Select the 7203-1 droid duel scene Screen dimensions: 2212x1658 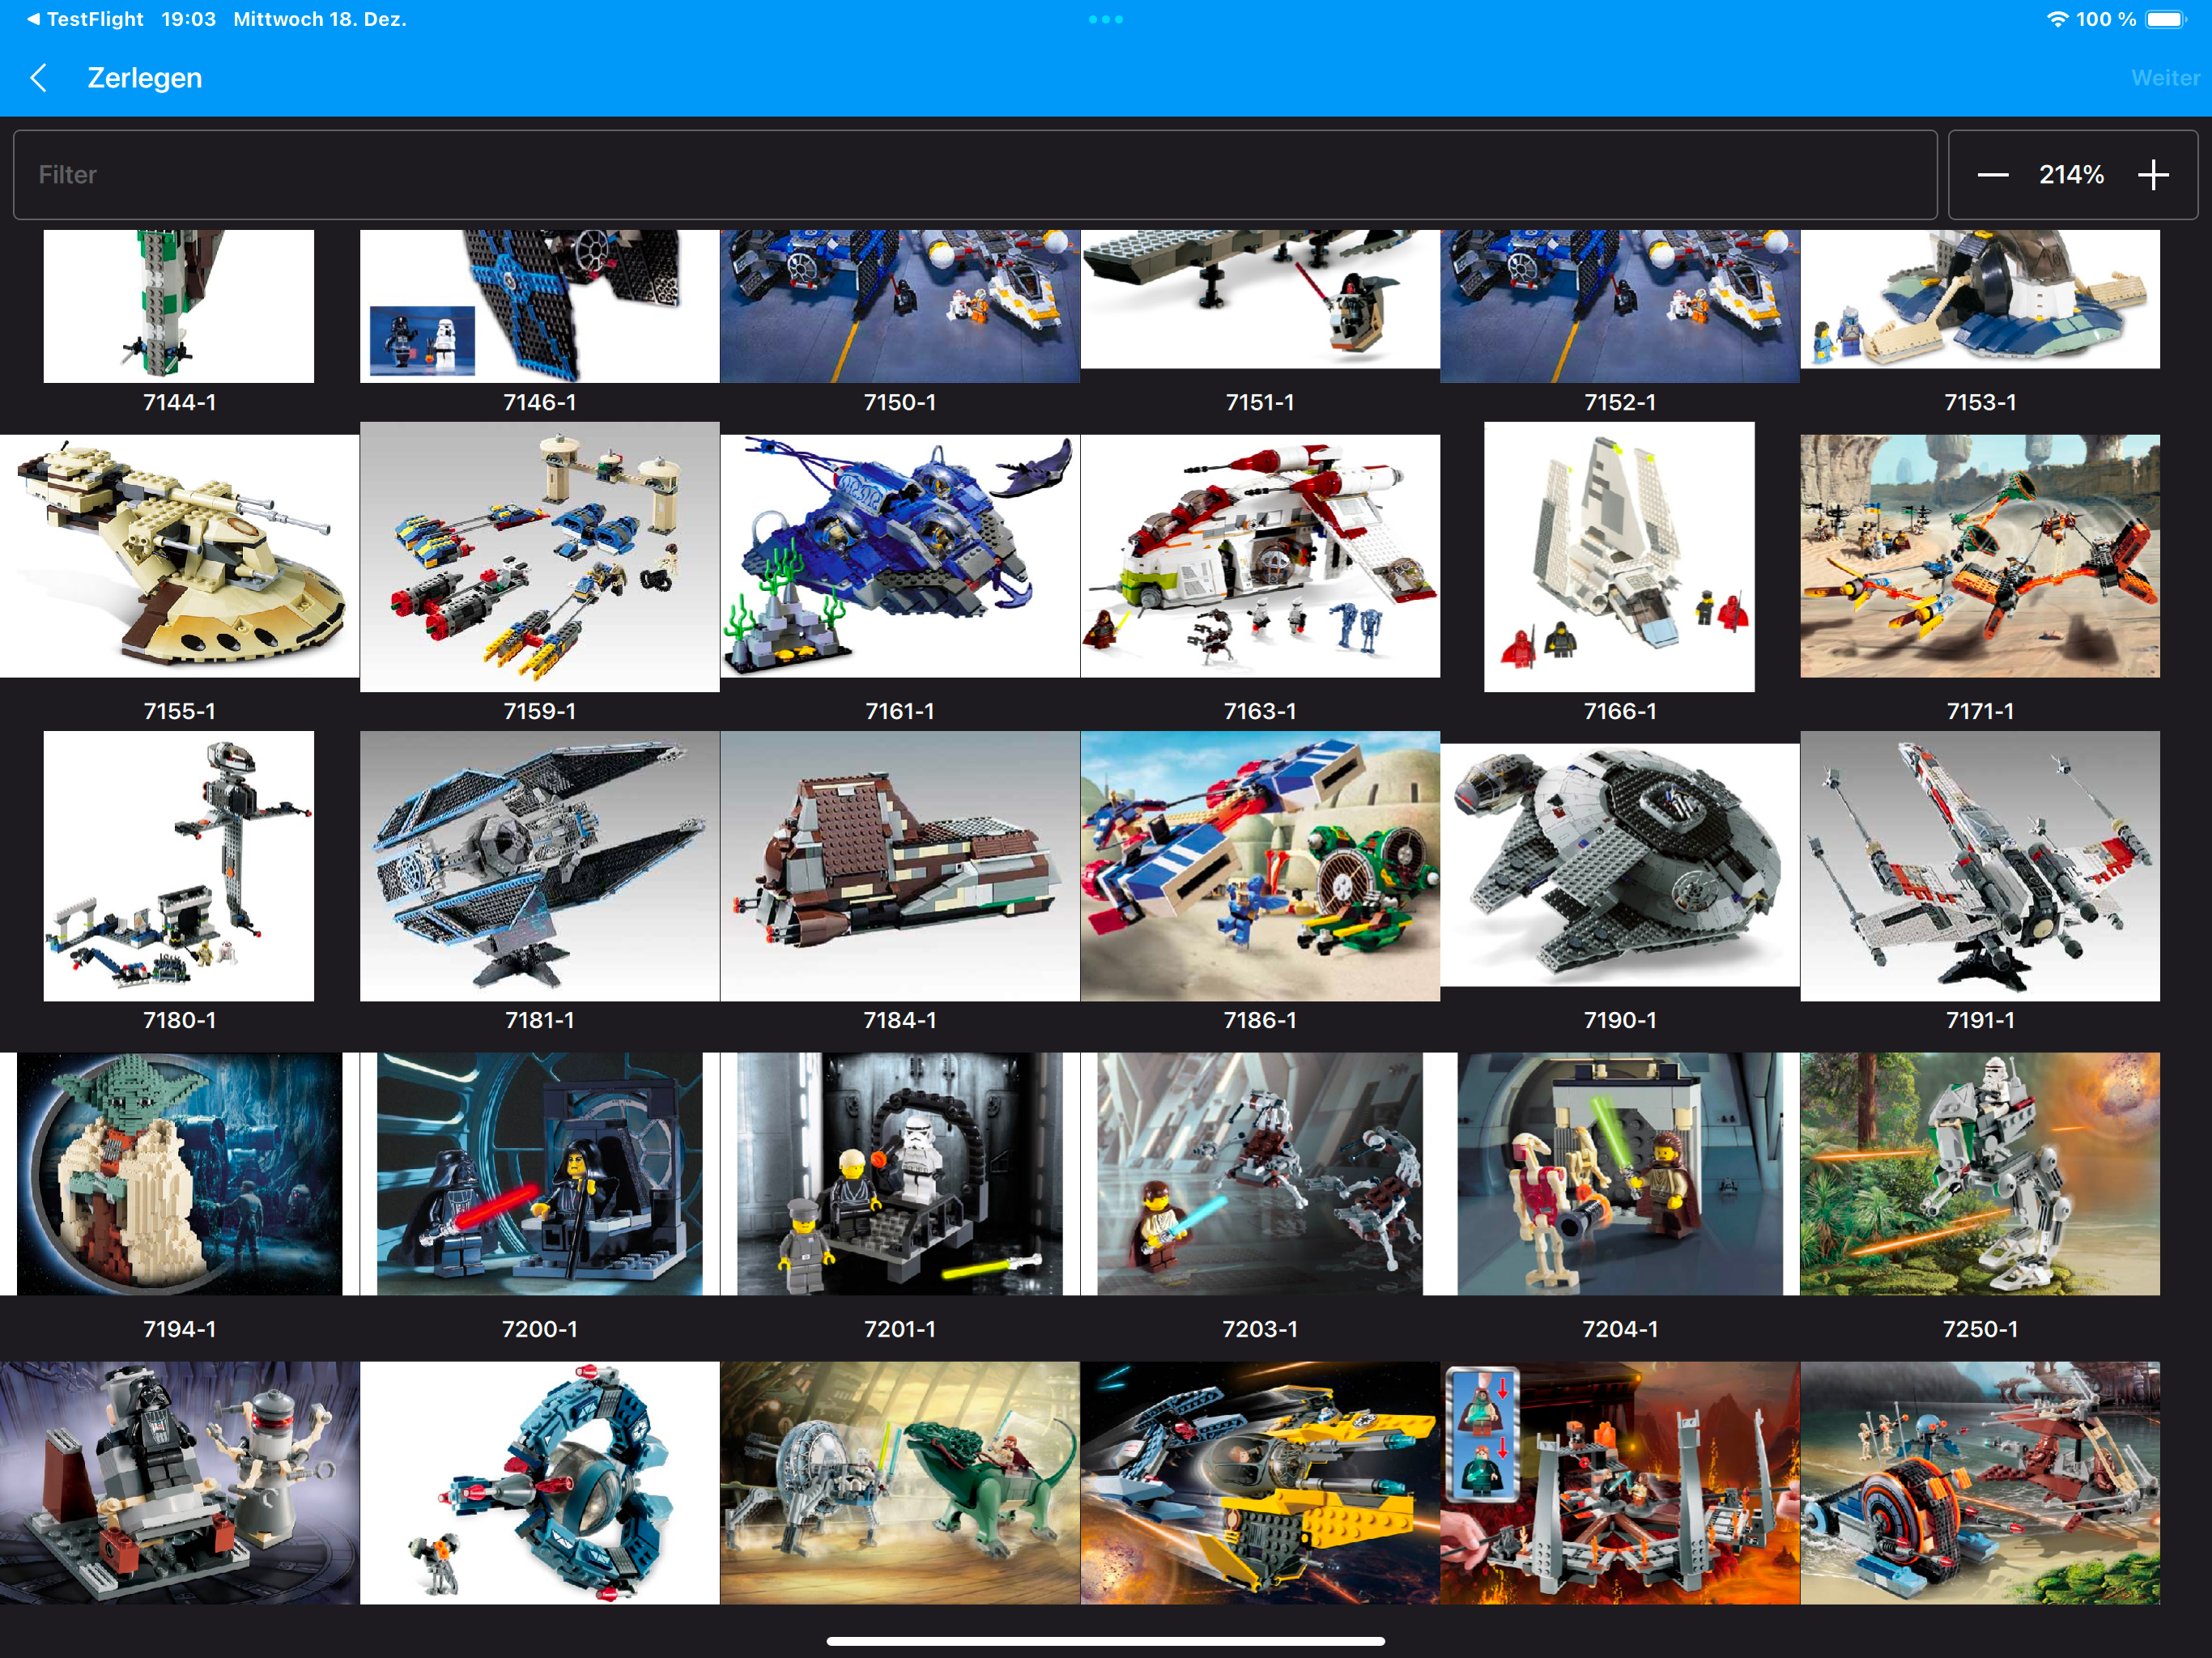click(1260, 1174)
